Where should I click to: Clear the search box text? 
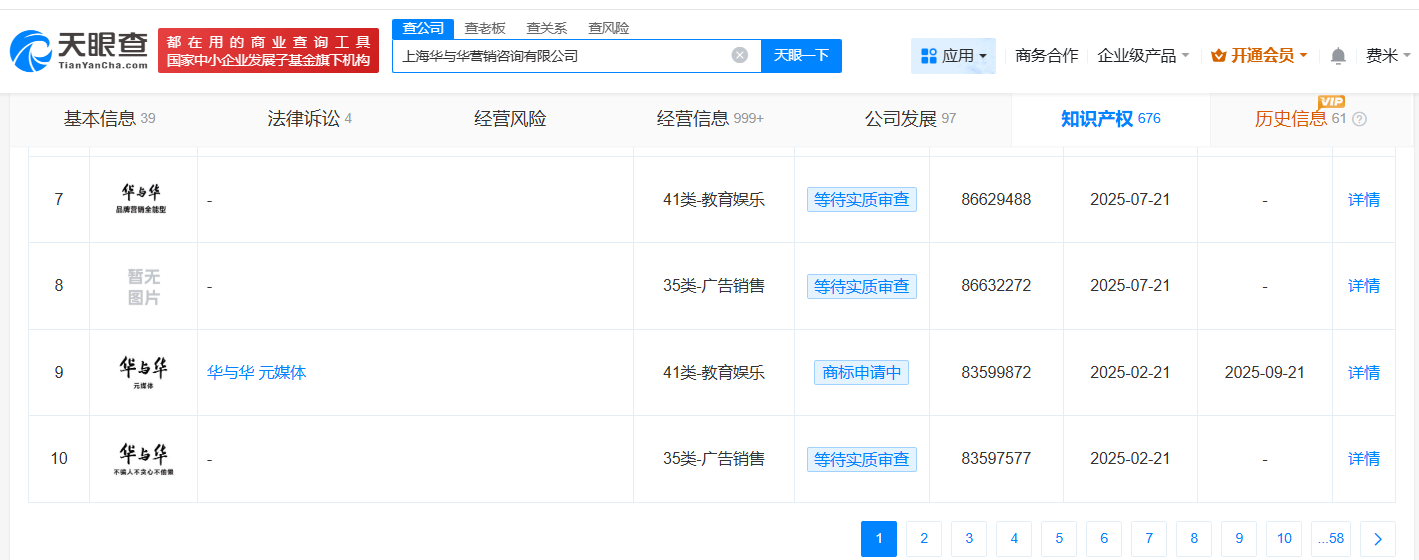tap(739, 55)
